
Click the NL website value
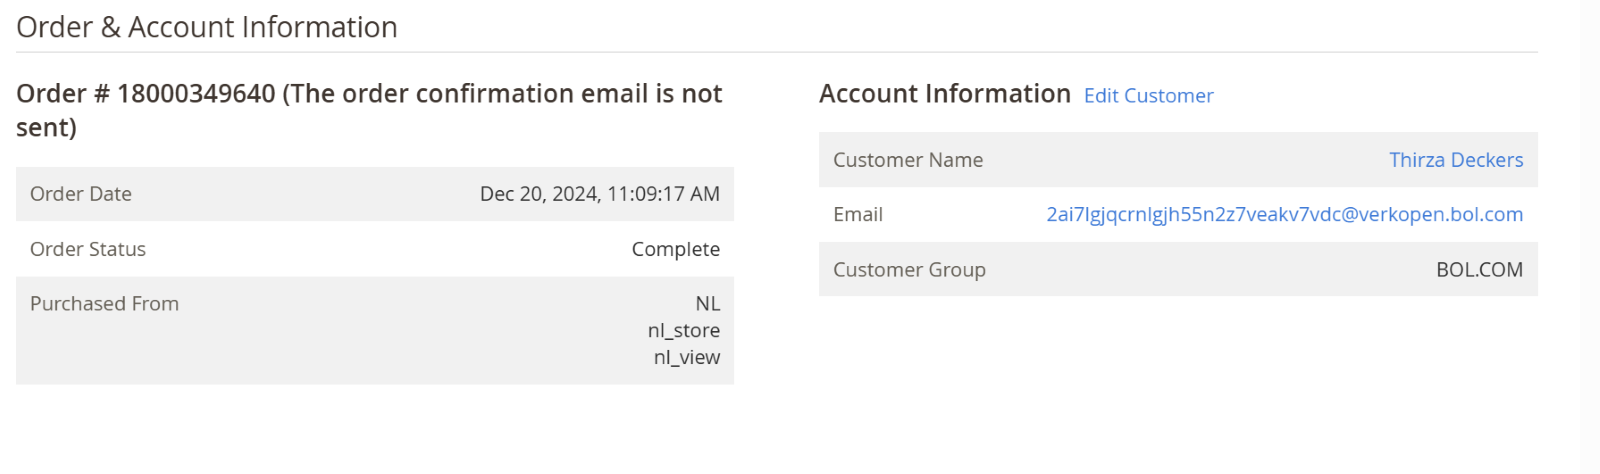coord(707,304)
